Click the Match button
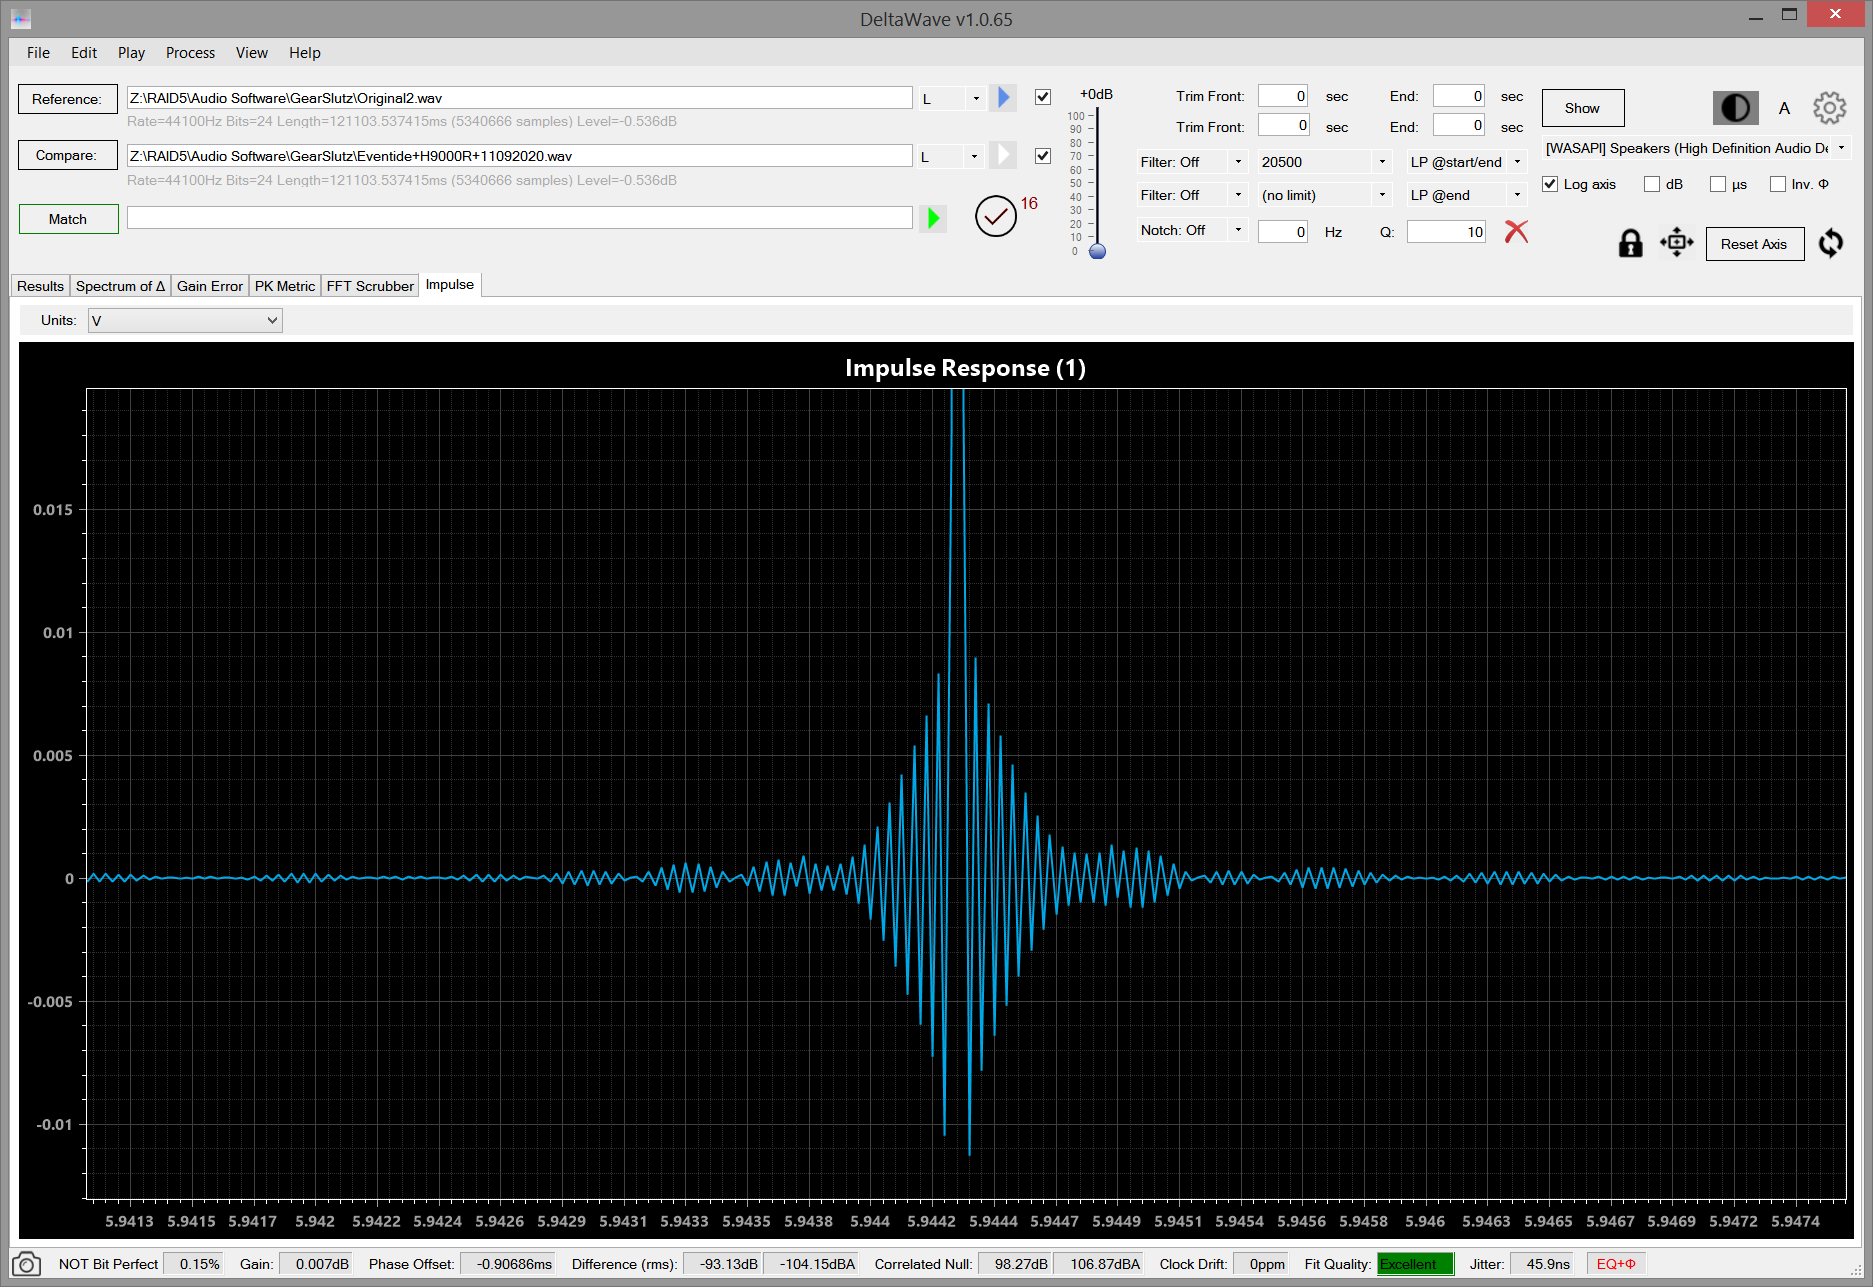1873x1287 pixels. (x=68, y=219)
